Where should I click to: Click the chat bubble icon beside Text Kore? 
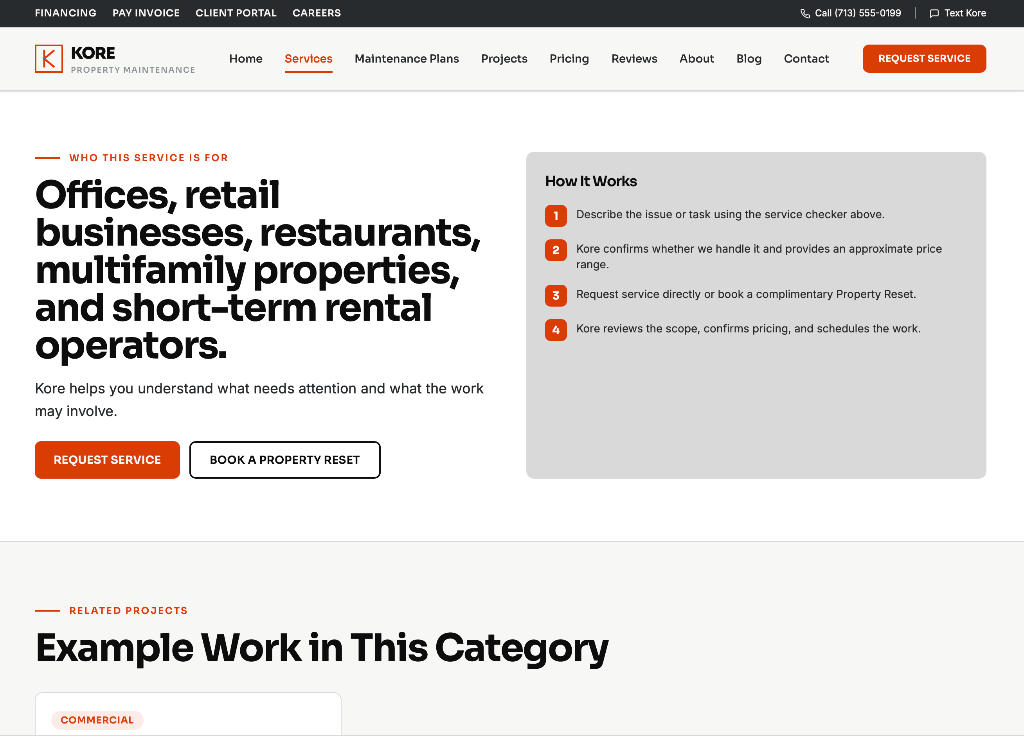coord(934,13)
